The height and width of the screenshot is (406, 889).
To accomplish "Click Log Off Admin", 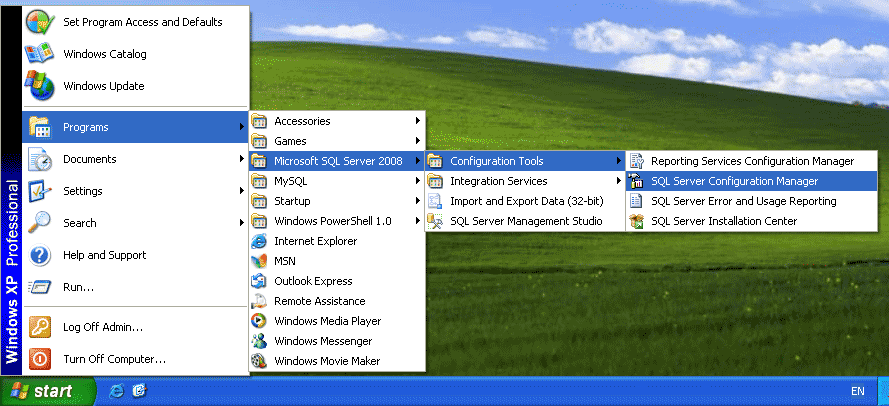I will (102, 327).
